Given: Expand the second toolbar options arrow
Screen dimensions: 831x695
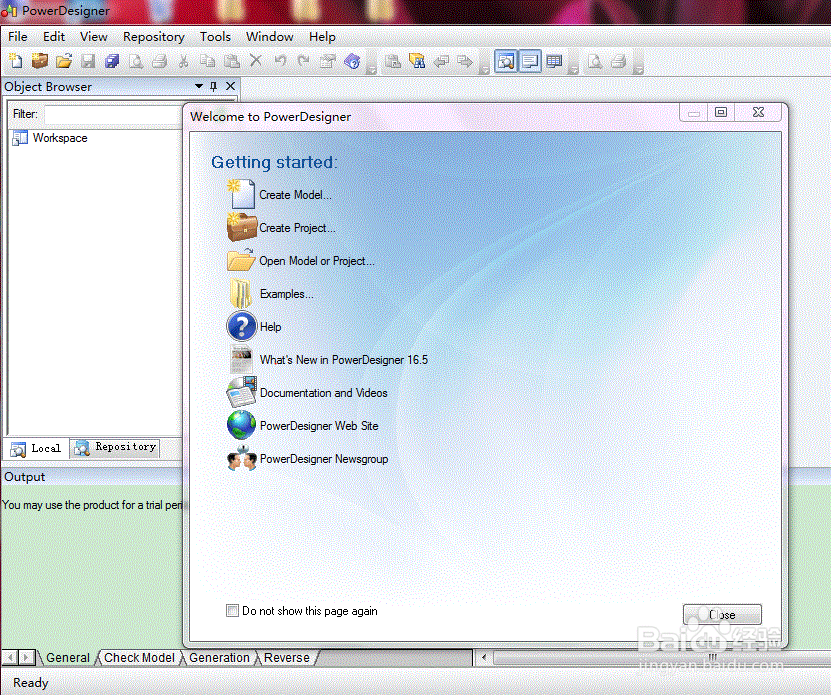Looking at the screenshot, I should [483, 70].
